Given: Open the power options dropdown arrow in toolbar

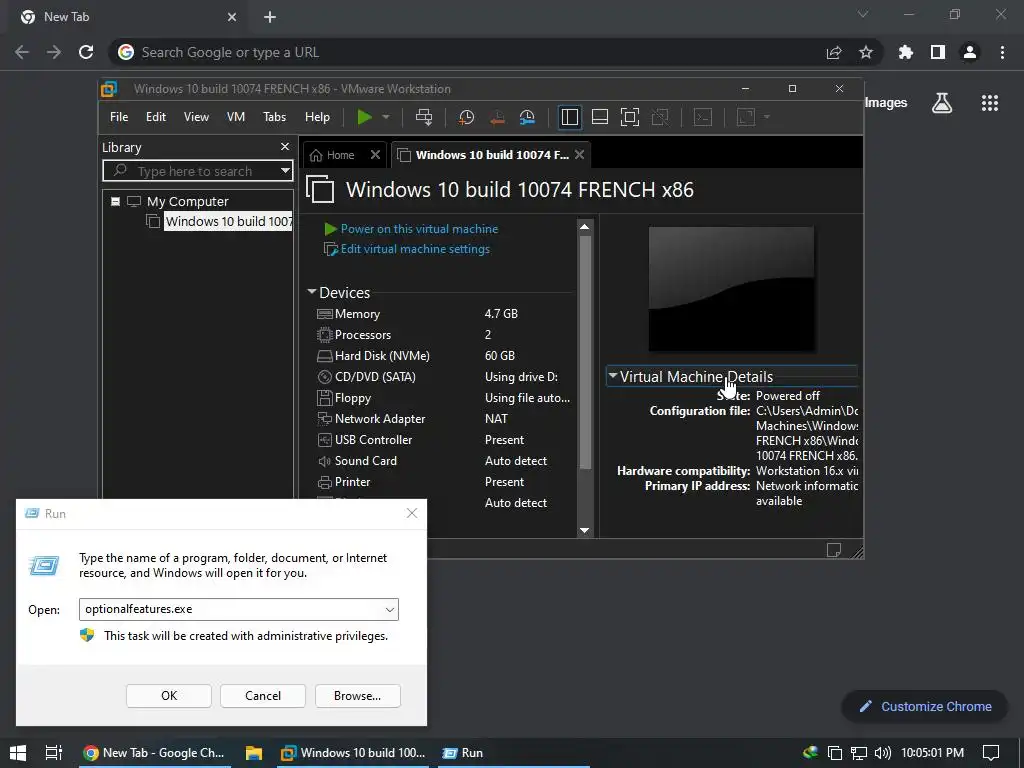Looking at the screenshot, I should coord(386,117).
